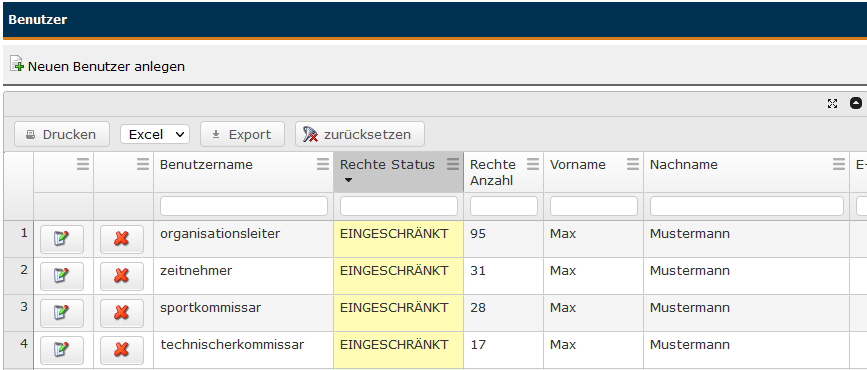The width and height of the screenshot is (867, 370).
Task: Click the Export button
Action: 242,134
